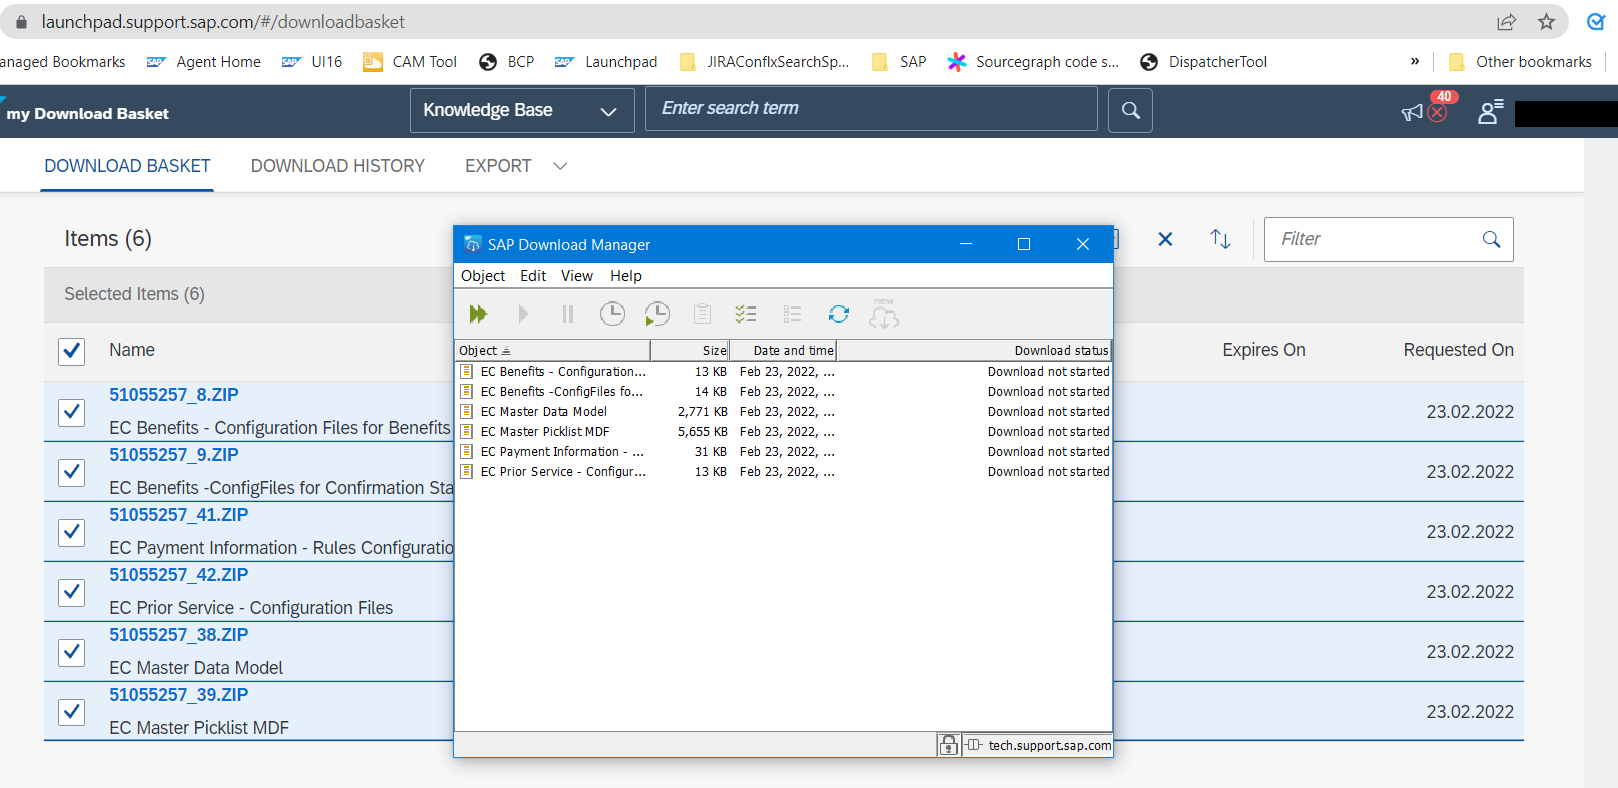Click the Enter search term field

[871, 109]
